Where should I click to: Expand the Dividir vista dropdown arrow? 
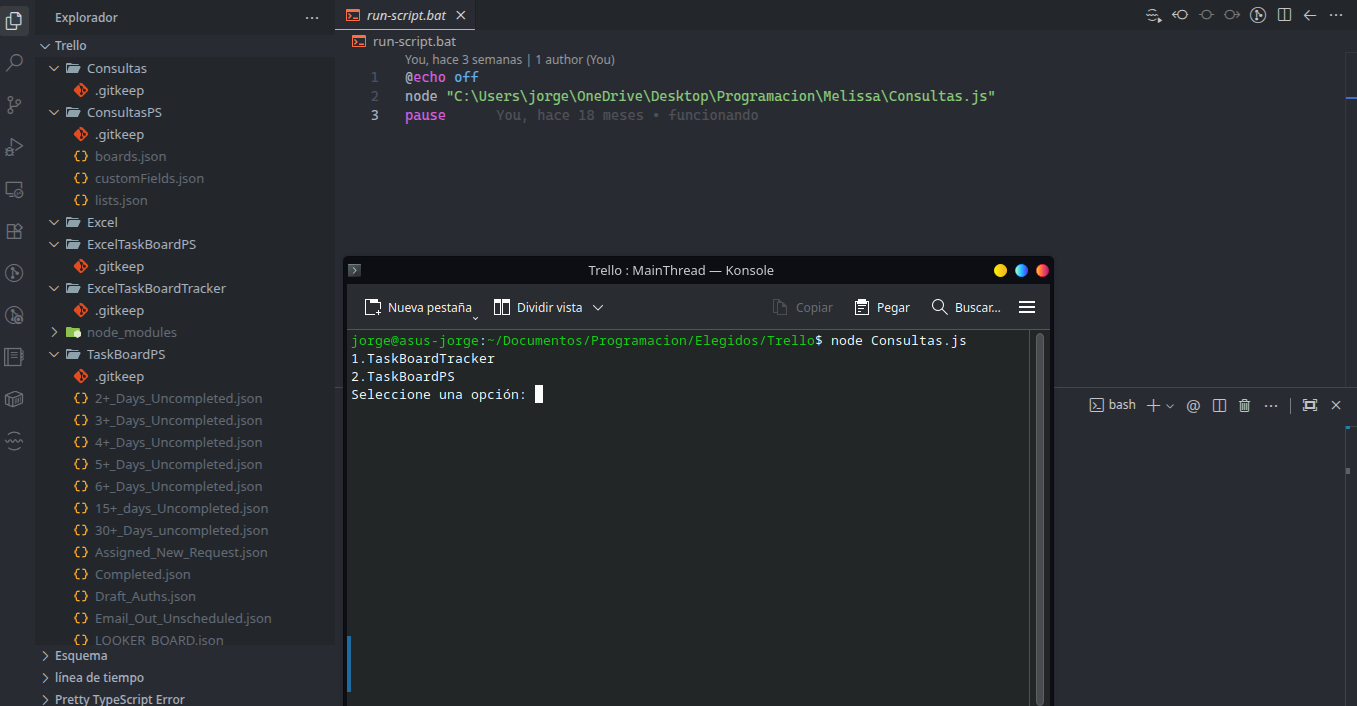[598, 307]
